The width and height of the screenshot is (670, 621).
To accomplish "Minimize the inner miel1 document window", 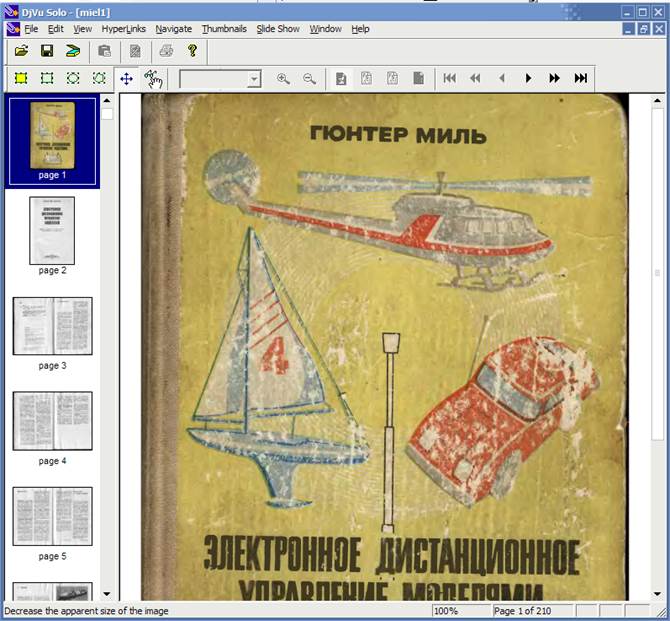I will (628, 29).
